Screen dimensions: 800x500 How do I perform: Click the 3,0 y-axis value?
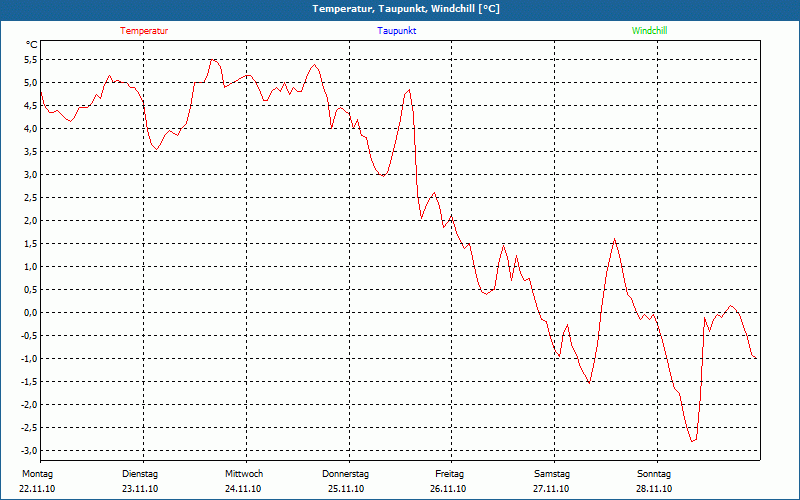pos(31,174)
